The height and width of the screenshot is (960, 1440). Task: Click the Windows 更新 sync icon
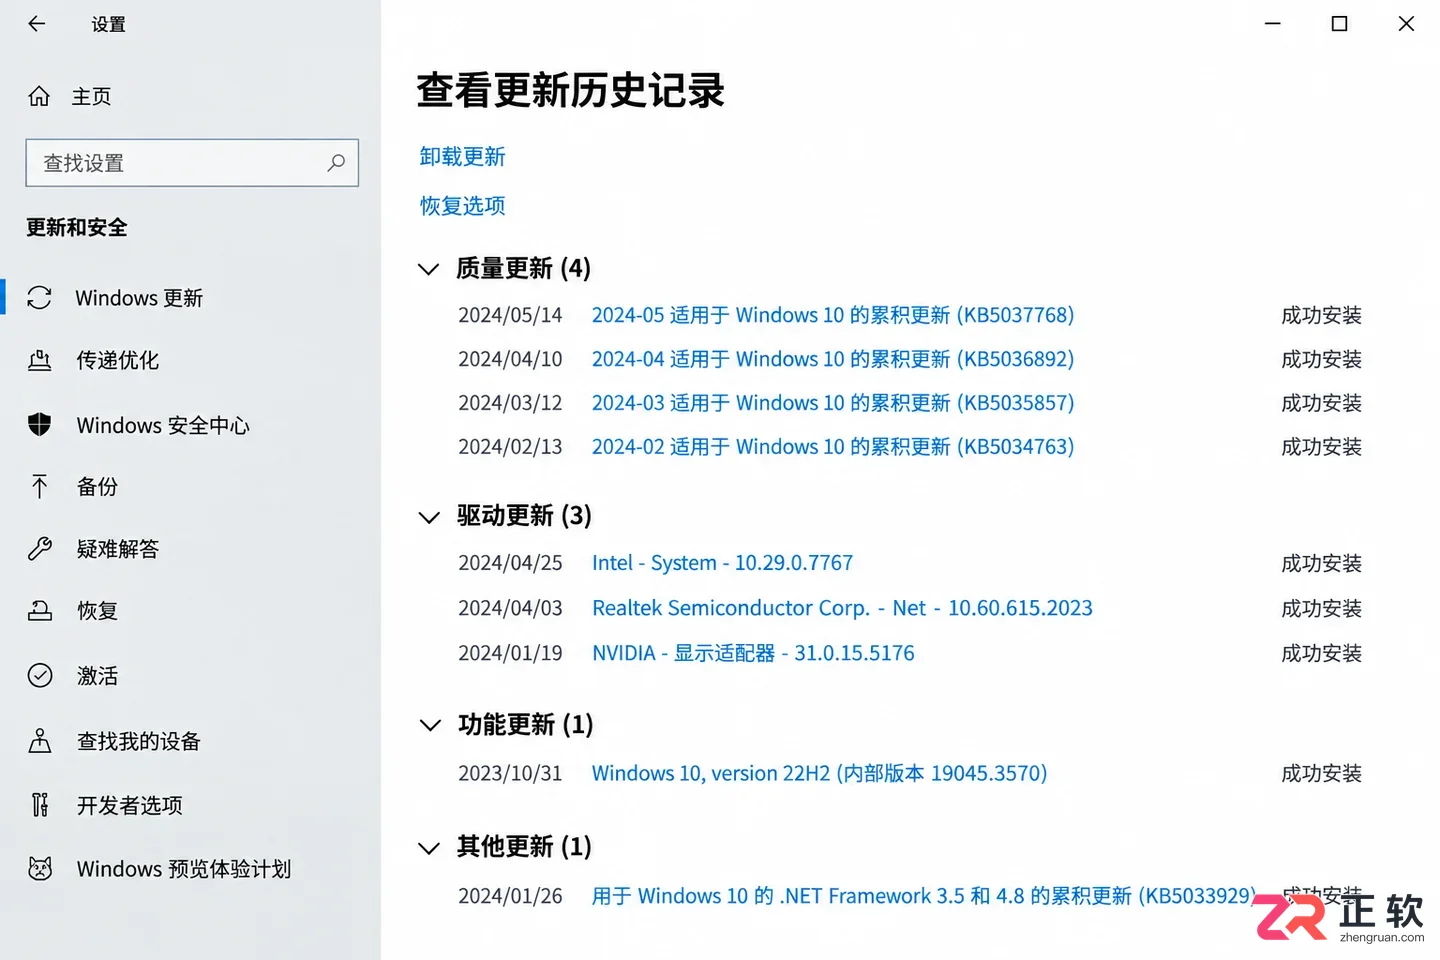tap(39, 298)
